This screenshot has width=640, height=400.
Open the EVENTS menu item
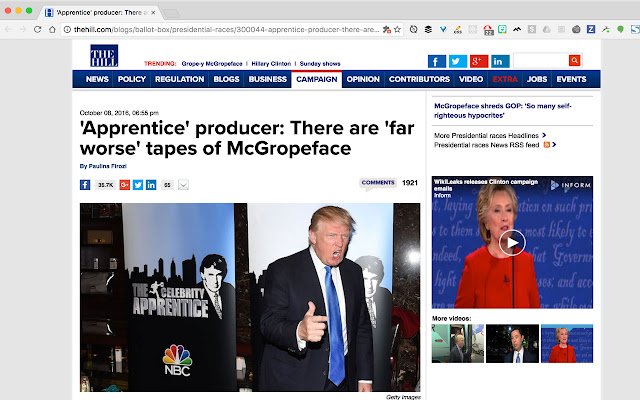[571, 79]
